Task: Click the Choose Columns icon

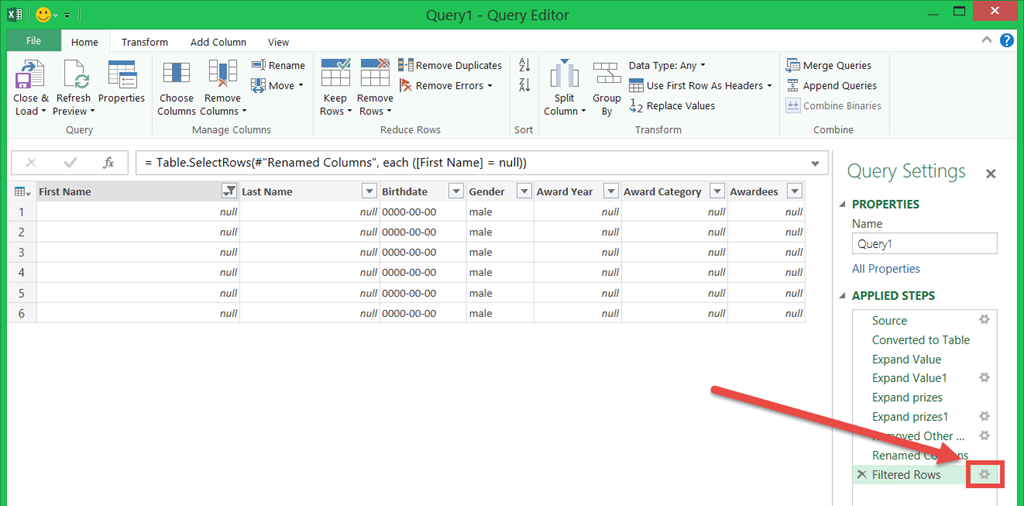Action: point(176,76)
